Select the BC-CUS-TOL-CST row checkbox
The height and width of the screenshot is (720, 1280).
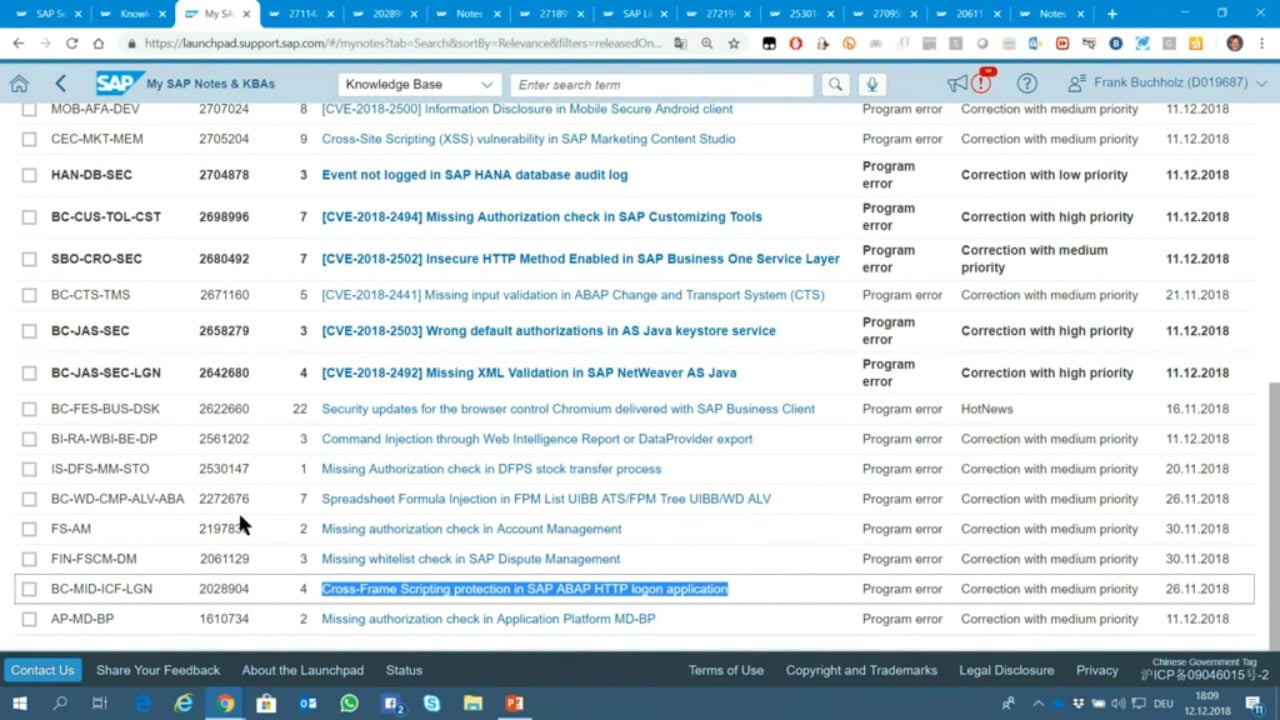[x=29, y=217]
